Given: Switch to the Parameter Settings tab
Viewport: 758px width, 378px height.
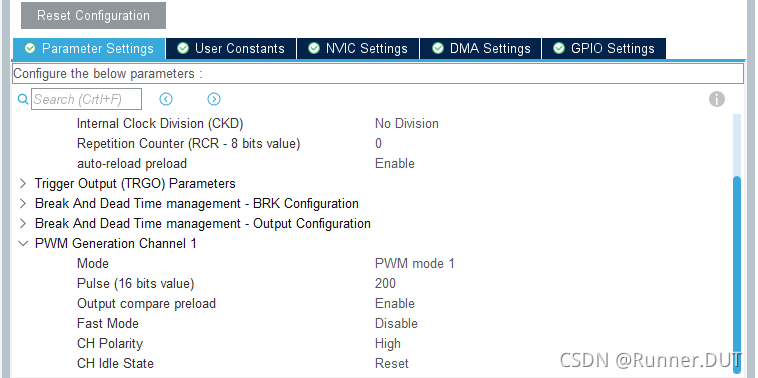Looking at the screenshot, I should click(x=89, y=49).
